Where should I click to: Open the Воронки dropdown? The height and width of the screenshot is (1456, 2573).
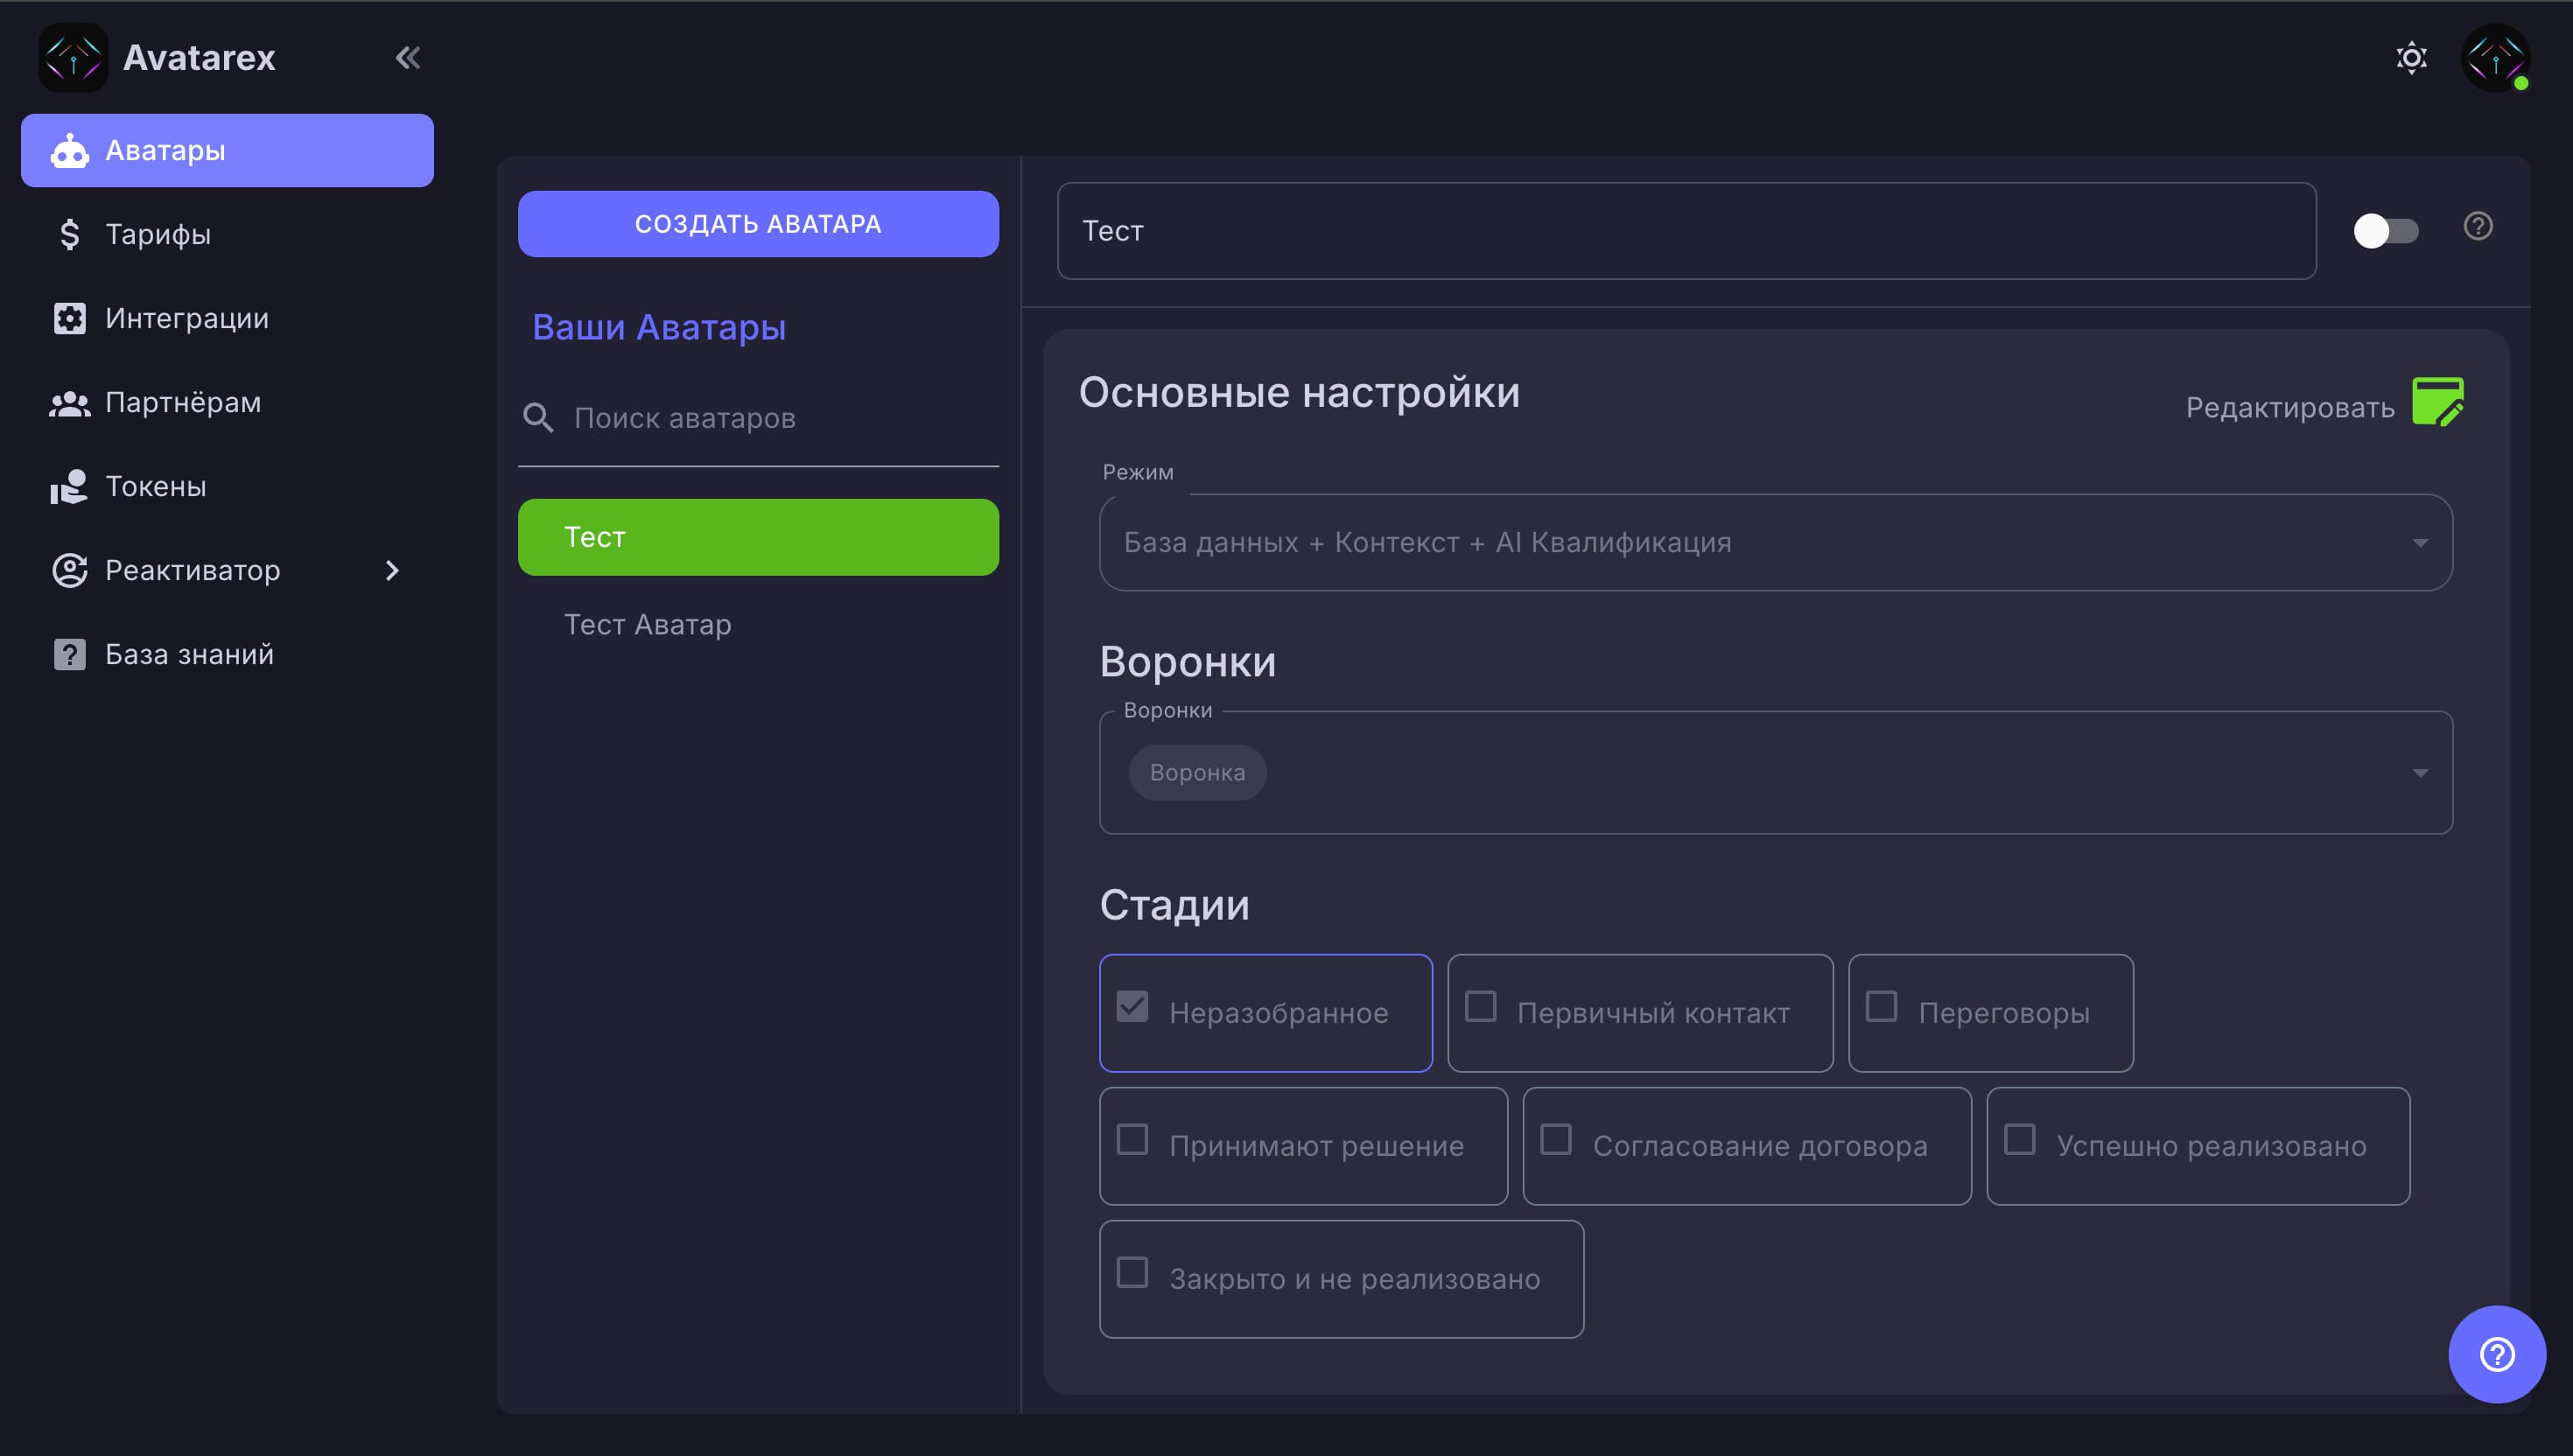pos(2421,772)
